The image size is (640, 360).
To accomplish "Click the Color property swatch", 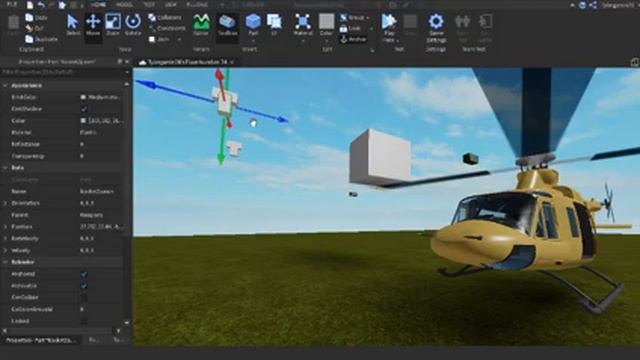I will [x=83, y=121].
